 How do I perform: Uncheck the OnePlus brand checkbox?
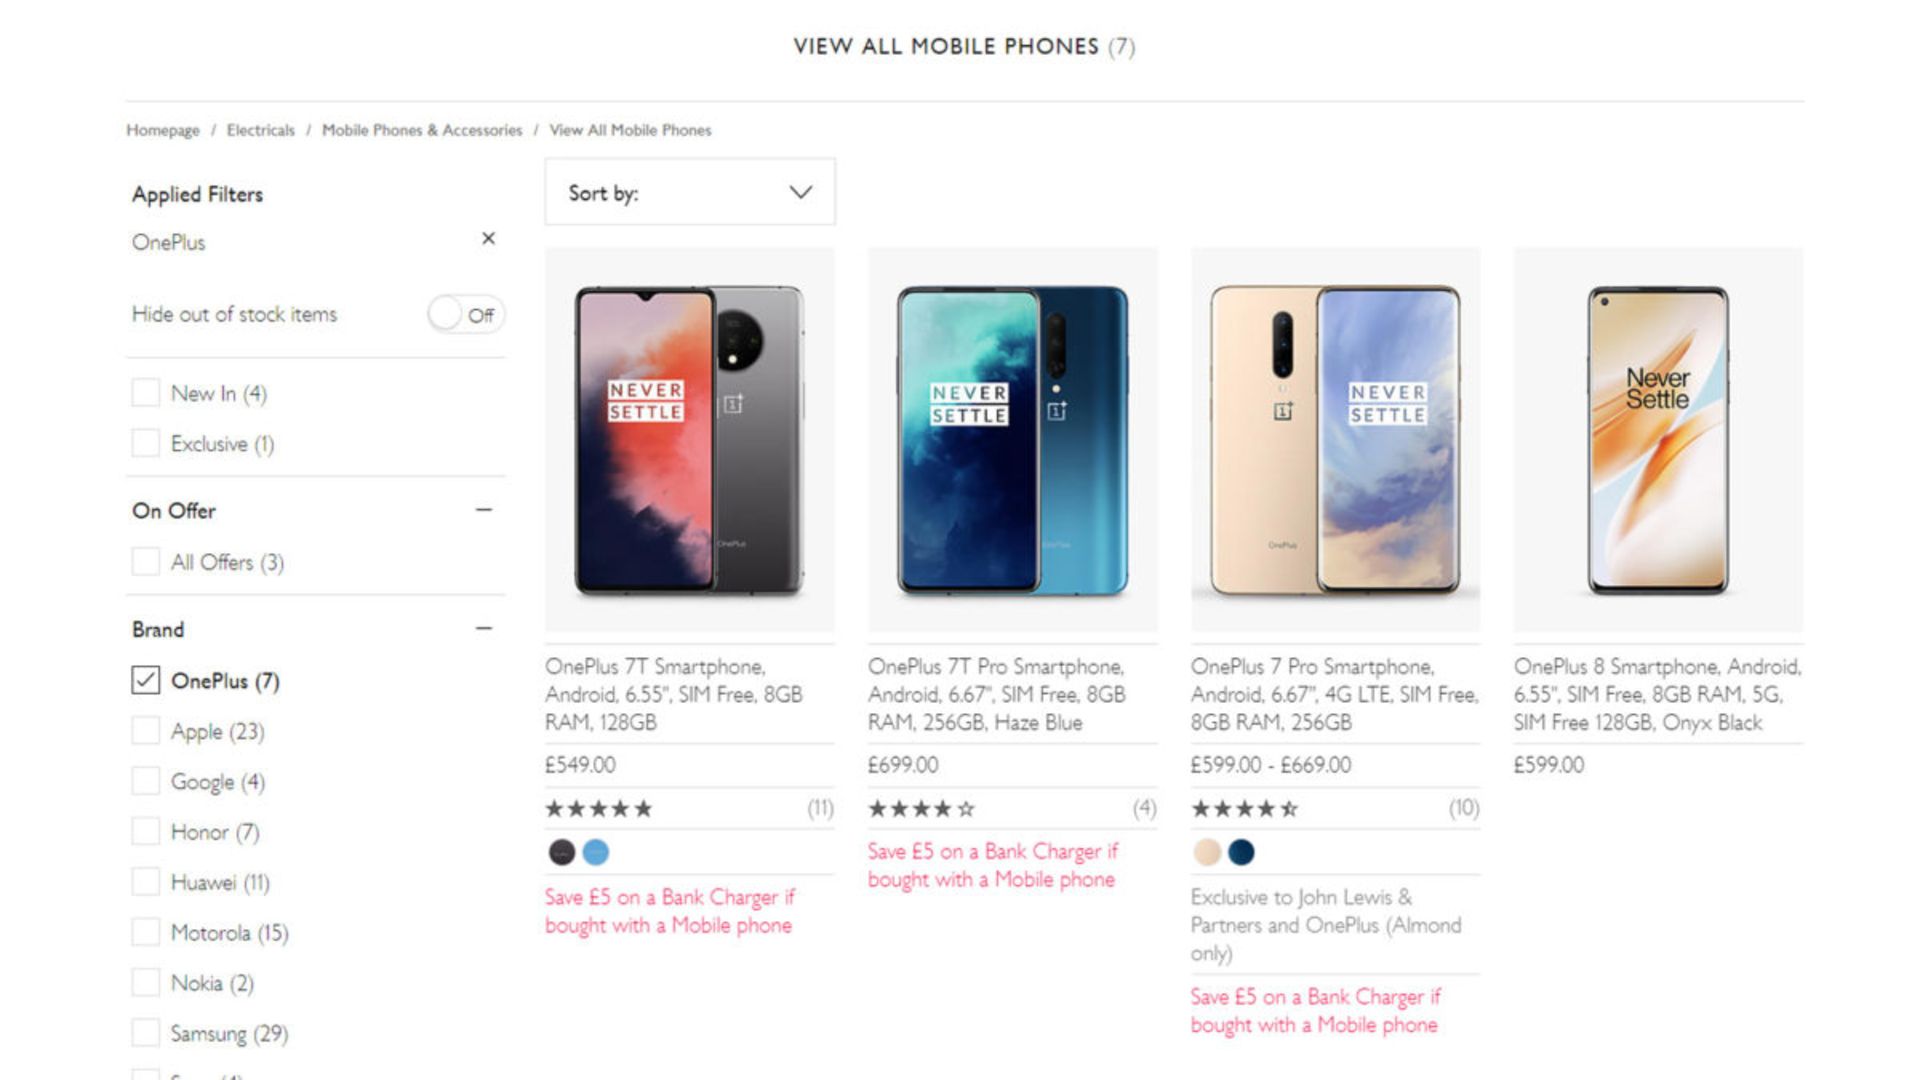(x=146, y=681)
